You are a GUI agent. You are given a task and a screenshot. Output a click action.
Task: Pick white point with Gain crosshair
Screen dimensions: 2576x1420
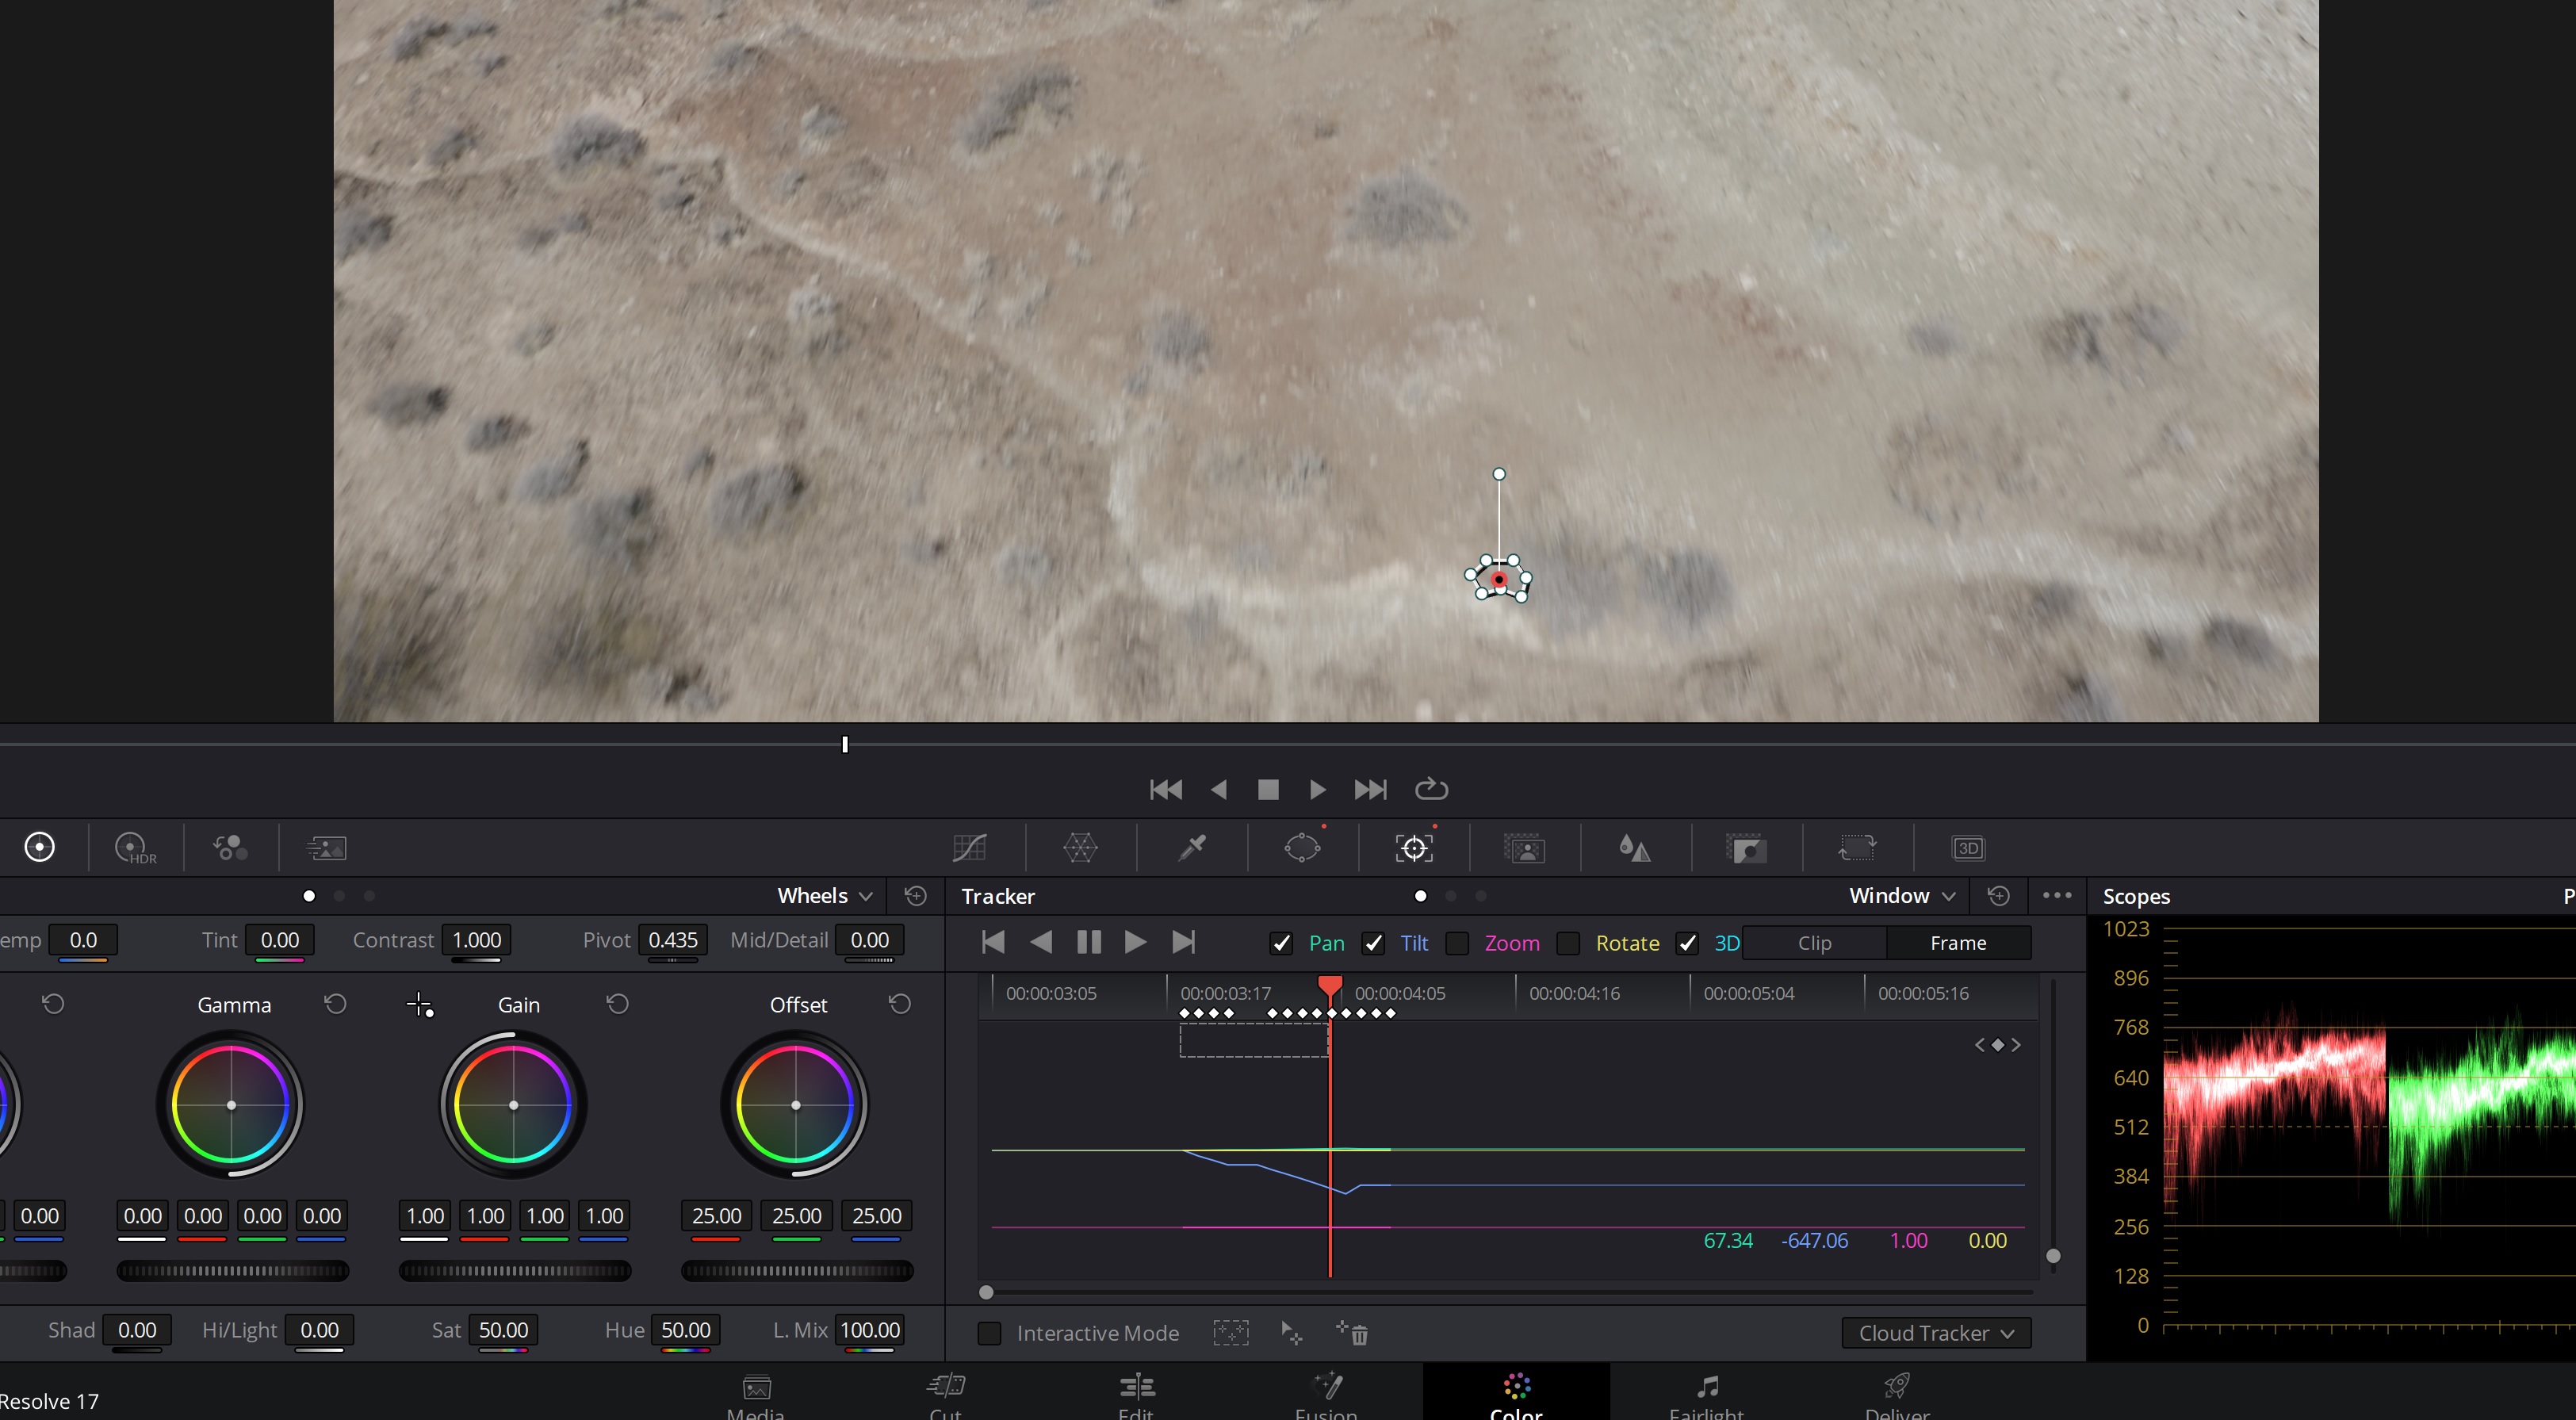[x=420, y=1004]
